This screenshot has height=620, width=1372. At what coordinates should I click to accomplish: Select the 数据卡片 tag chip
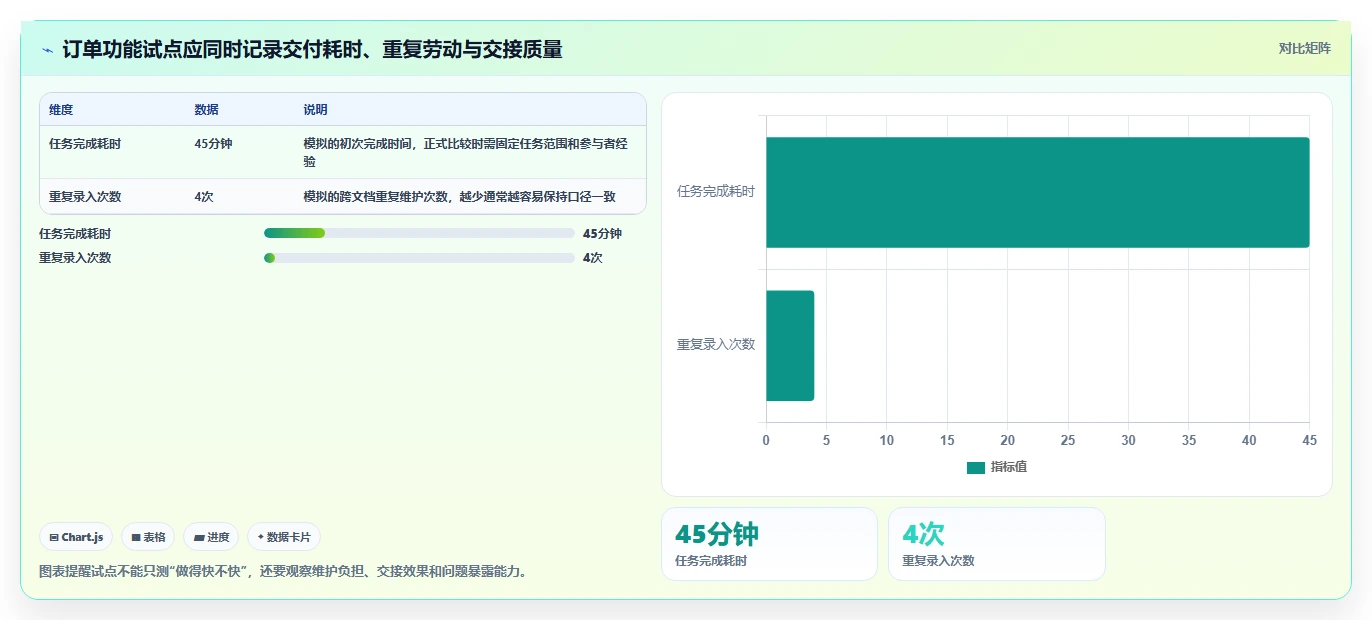[284, 537]
